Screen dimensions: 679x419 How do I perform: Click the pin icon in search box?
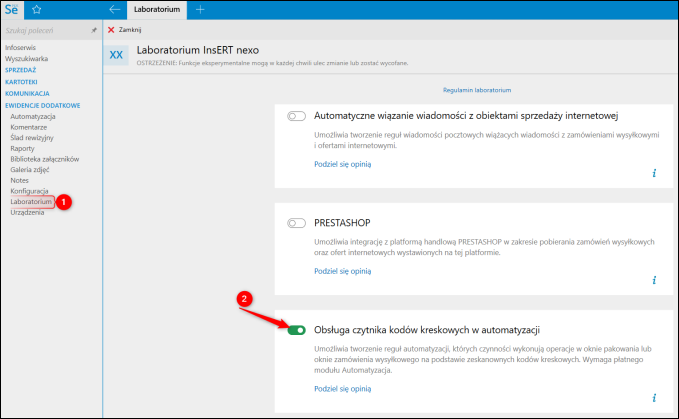(x=94, y=30)
